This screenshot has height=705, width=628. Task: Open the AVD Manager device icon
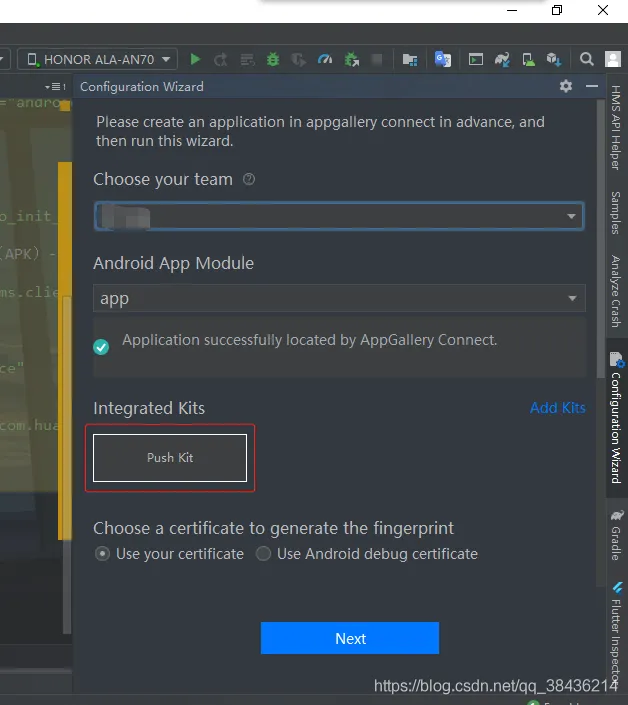[528, 59]
